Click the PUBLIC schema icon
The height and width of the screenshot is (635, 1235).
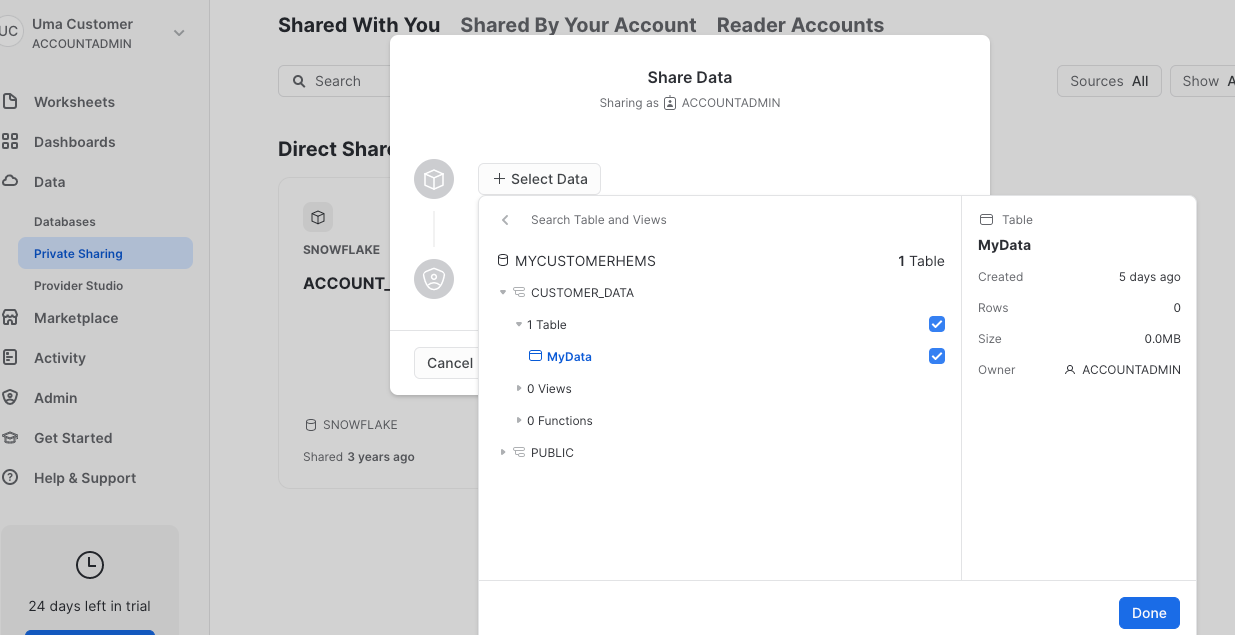click(519, 453)
